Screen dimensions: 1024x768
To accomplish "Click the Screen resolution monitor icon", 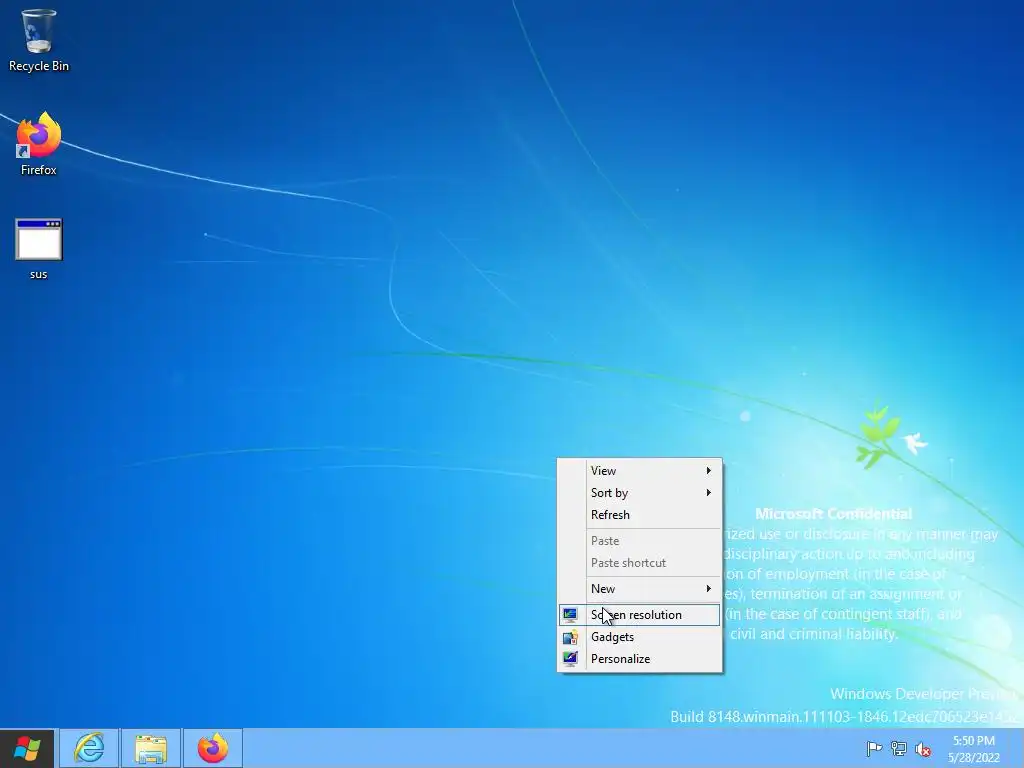I will [570, 615].
